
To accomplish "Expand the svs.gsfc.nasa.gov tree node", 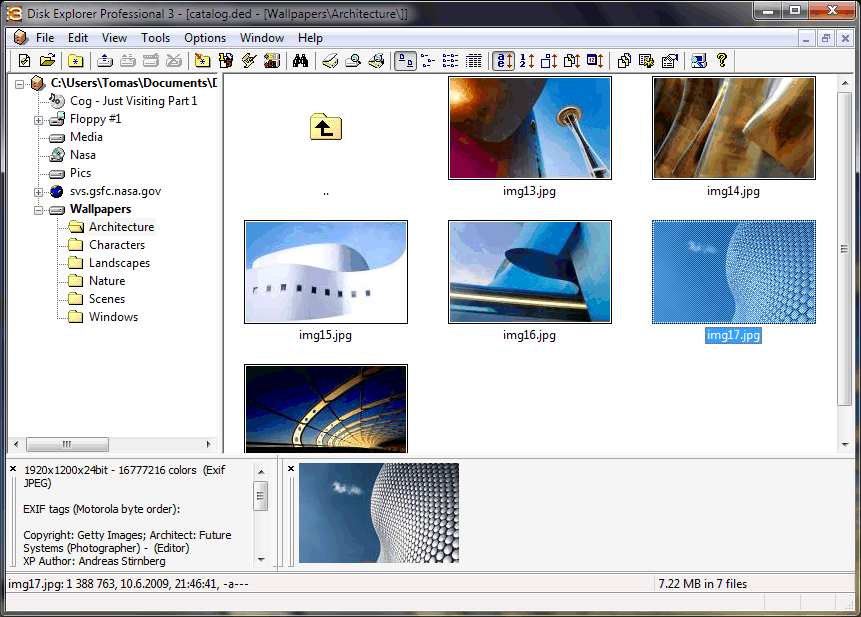I will (x=39, y=191).
